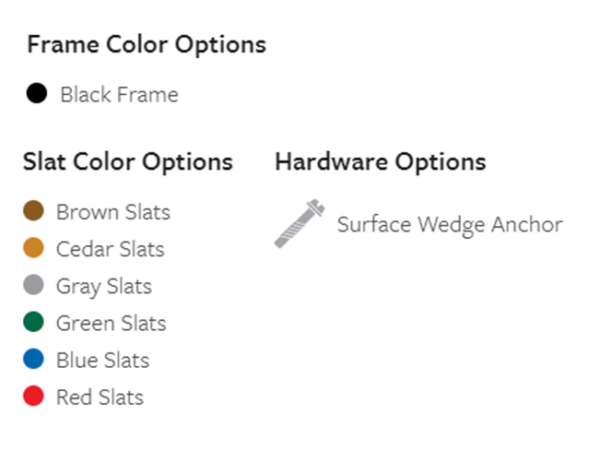Choose the Gray Slats text label

point(104,287)
